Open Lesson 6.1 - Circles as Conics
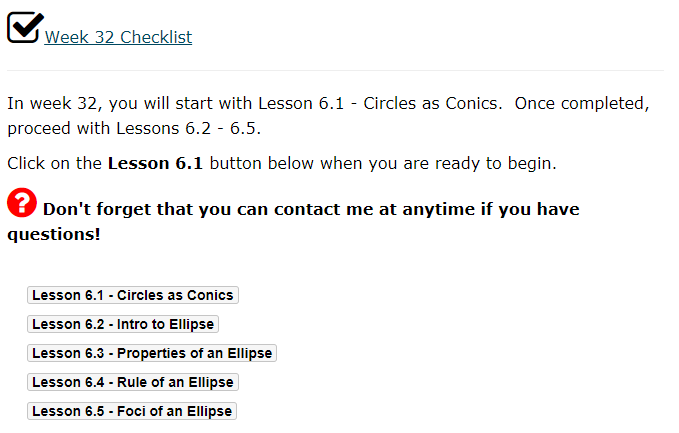 pyautogui.click(x=133, y=295)
